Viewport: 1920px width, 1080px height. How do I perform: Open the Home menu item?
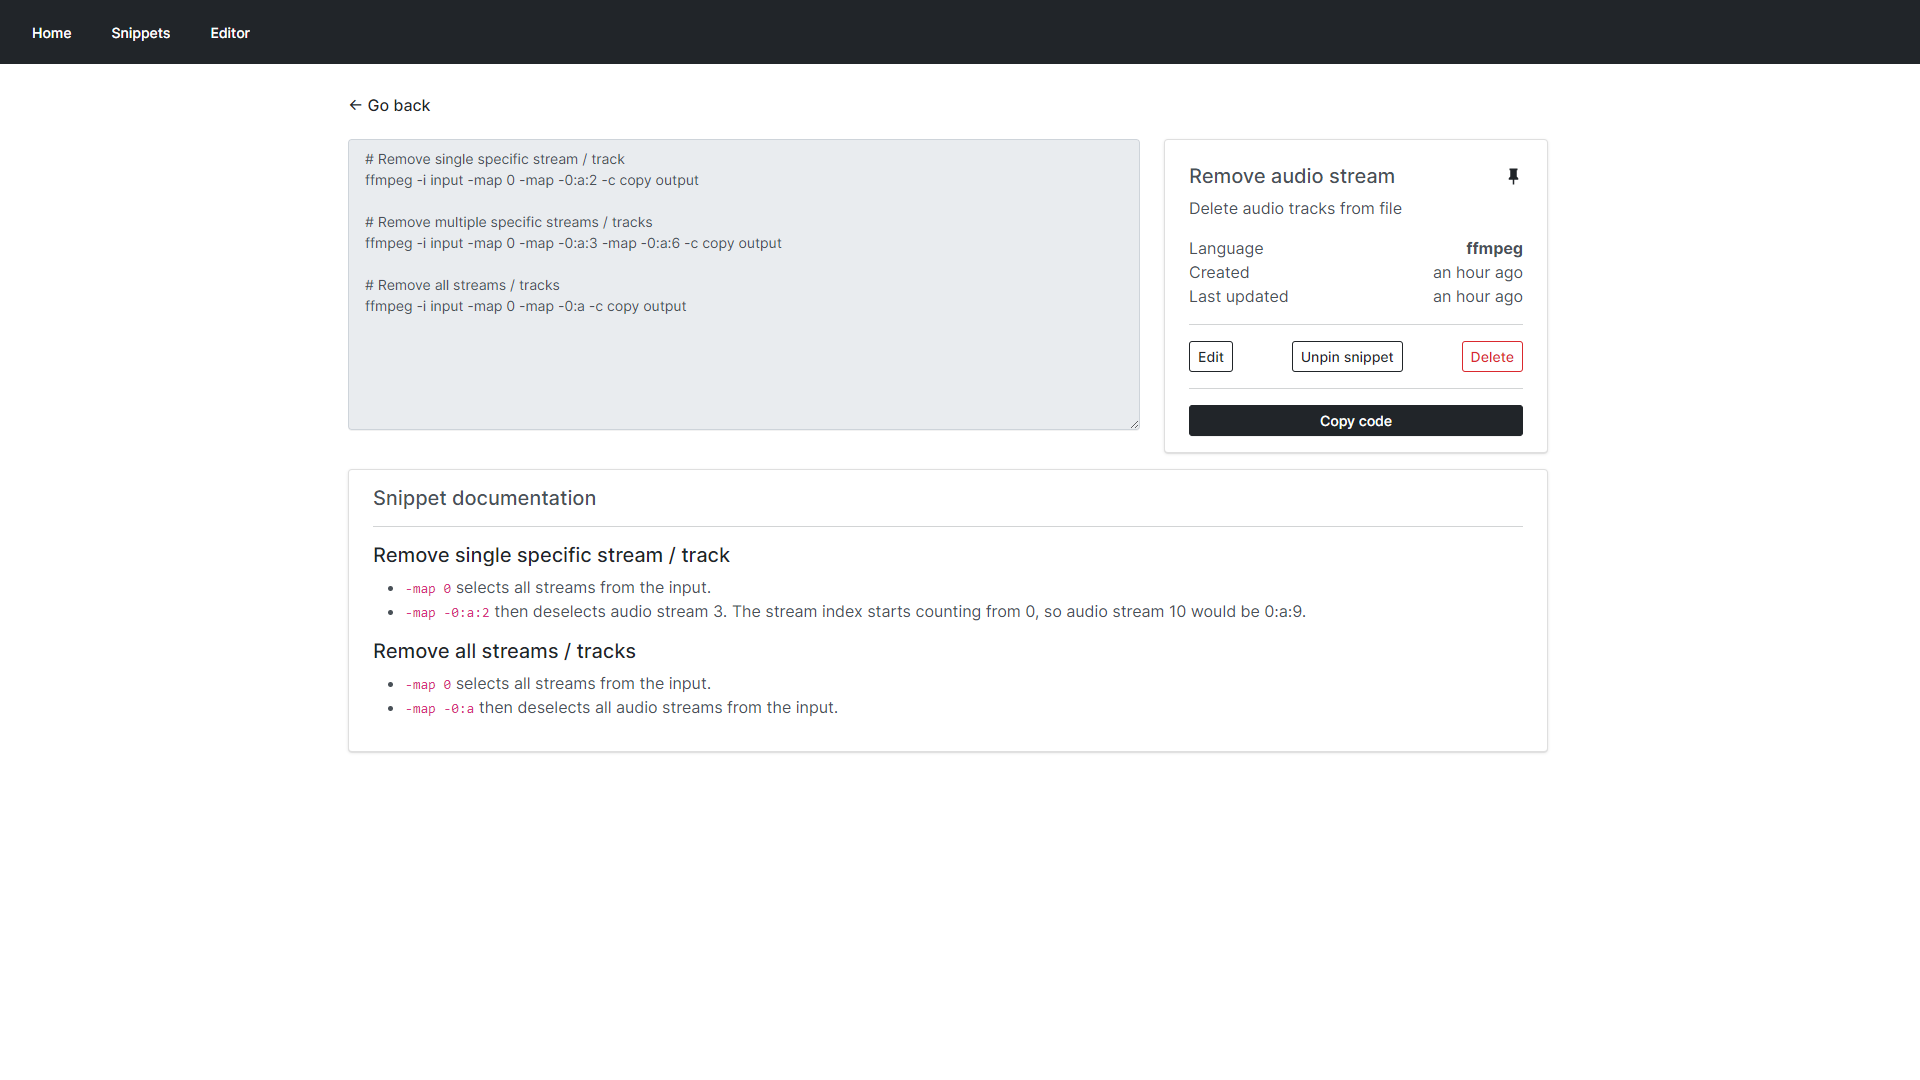tap(51, 33)
